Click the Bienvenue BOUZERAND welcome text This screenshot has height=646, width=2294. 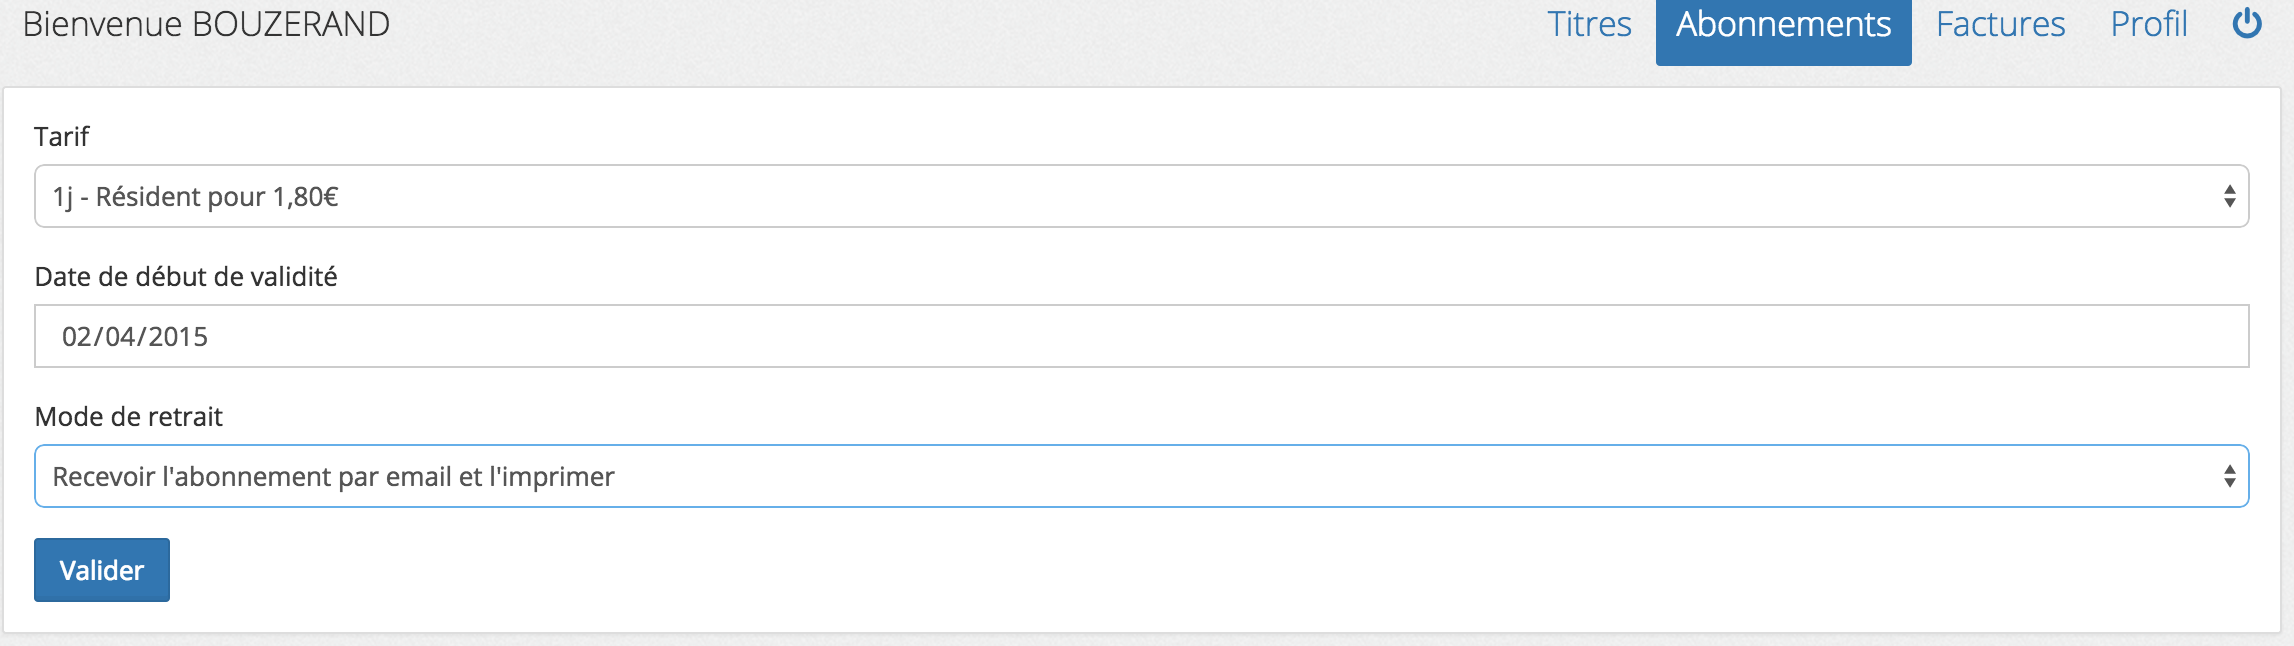coord(206,24)
